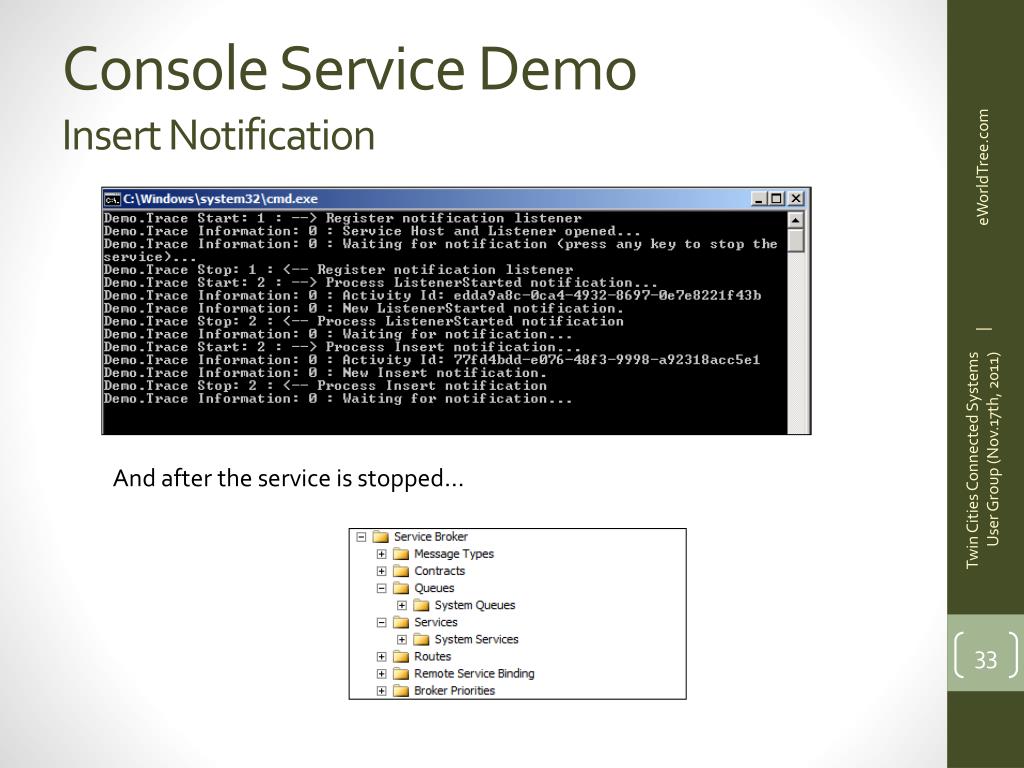This screenshot has height=768, width=1024.
Task: Expand the Remote Service Binding node
Action: pyautogui.click(x=381, y=673)
